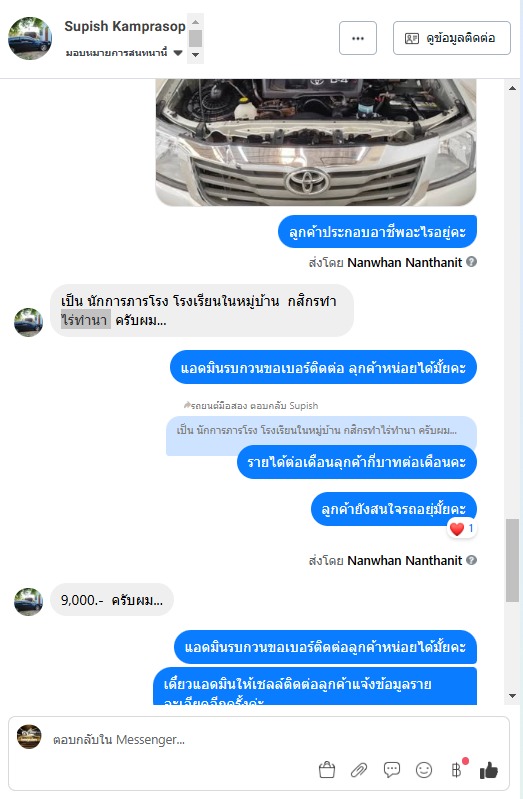This screenshot has width=523, height=799.
Task: Open saved replies speech bubble icon
Action: [391, 770]
